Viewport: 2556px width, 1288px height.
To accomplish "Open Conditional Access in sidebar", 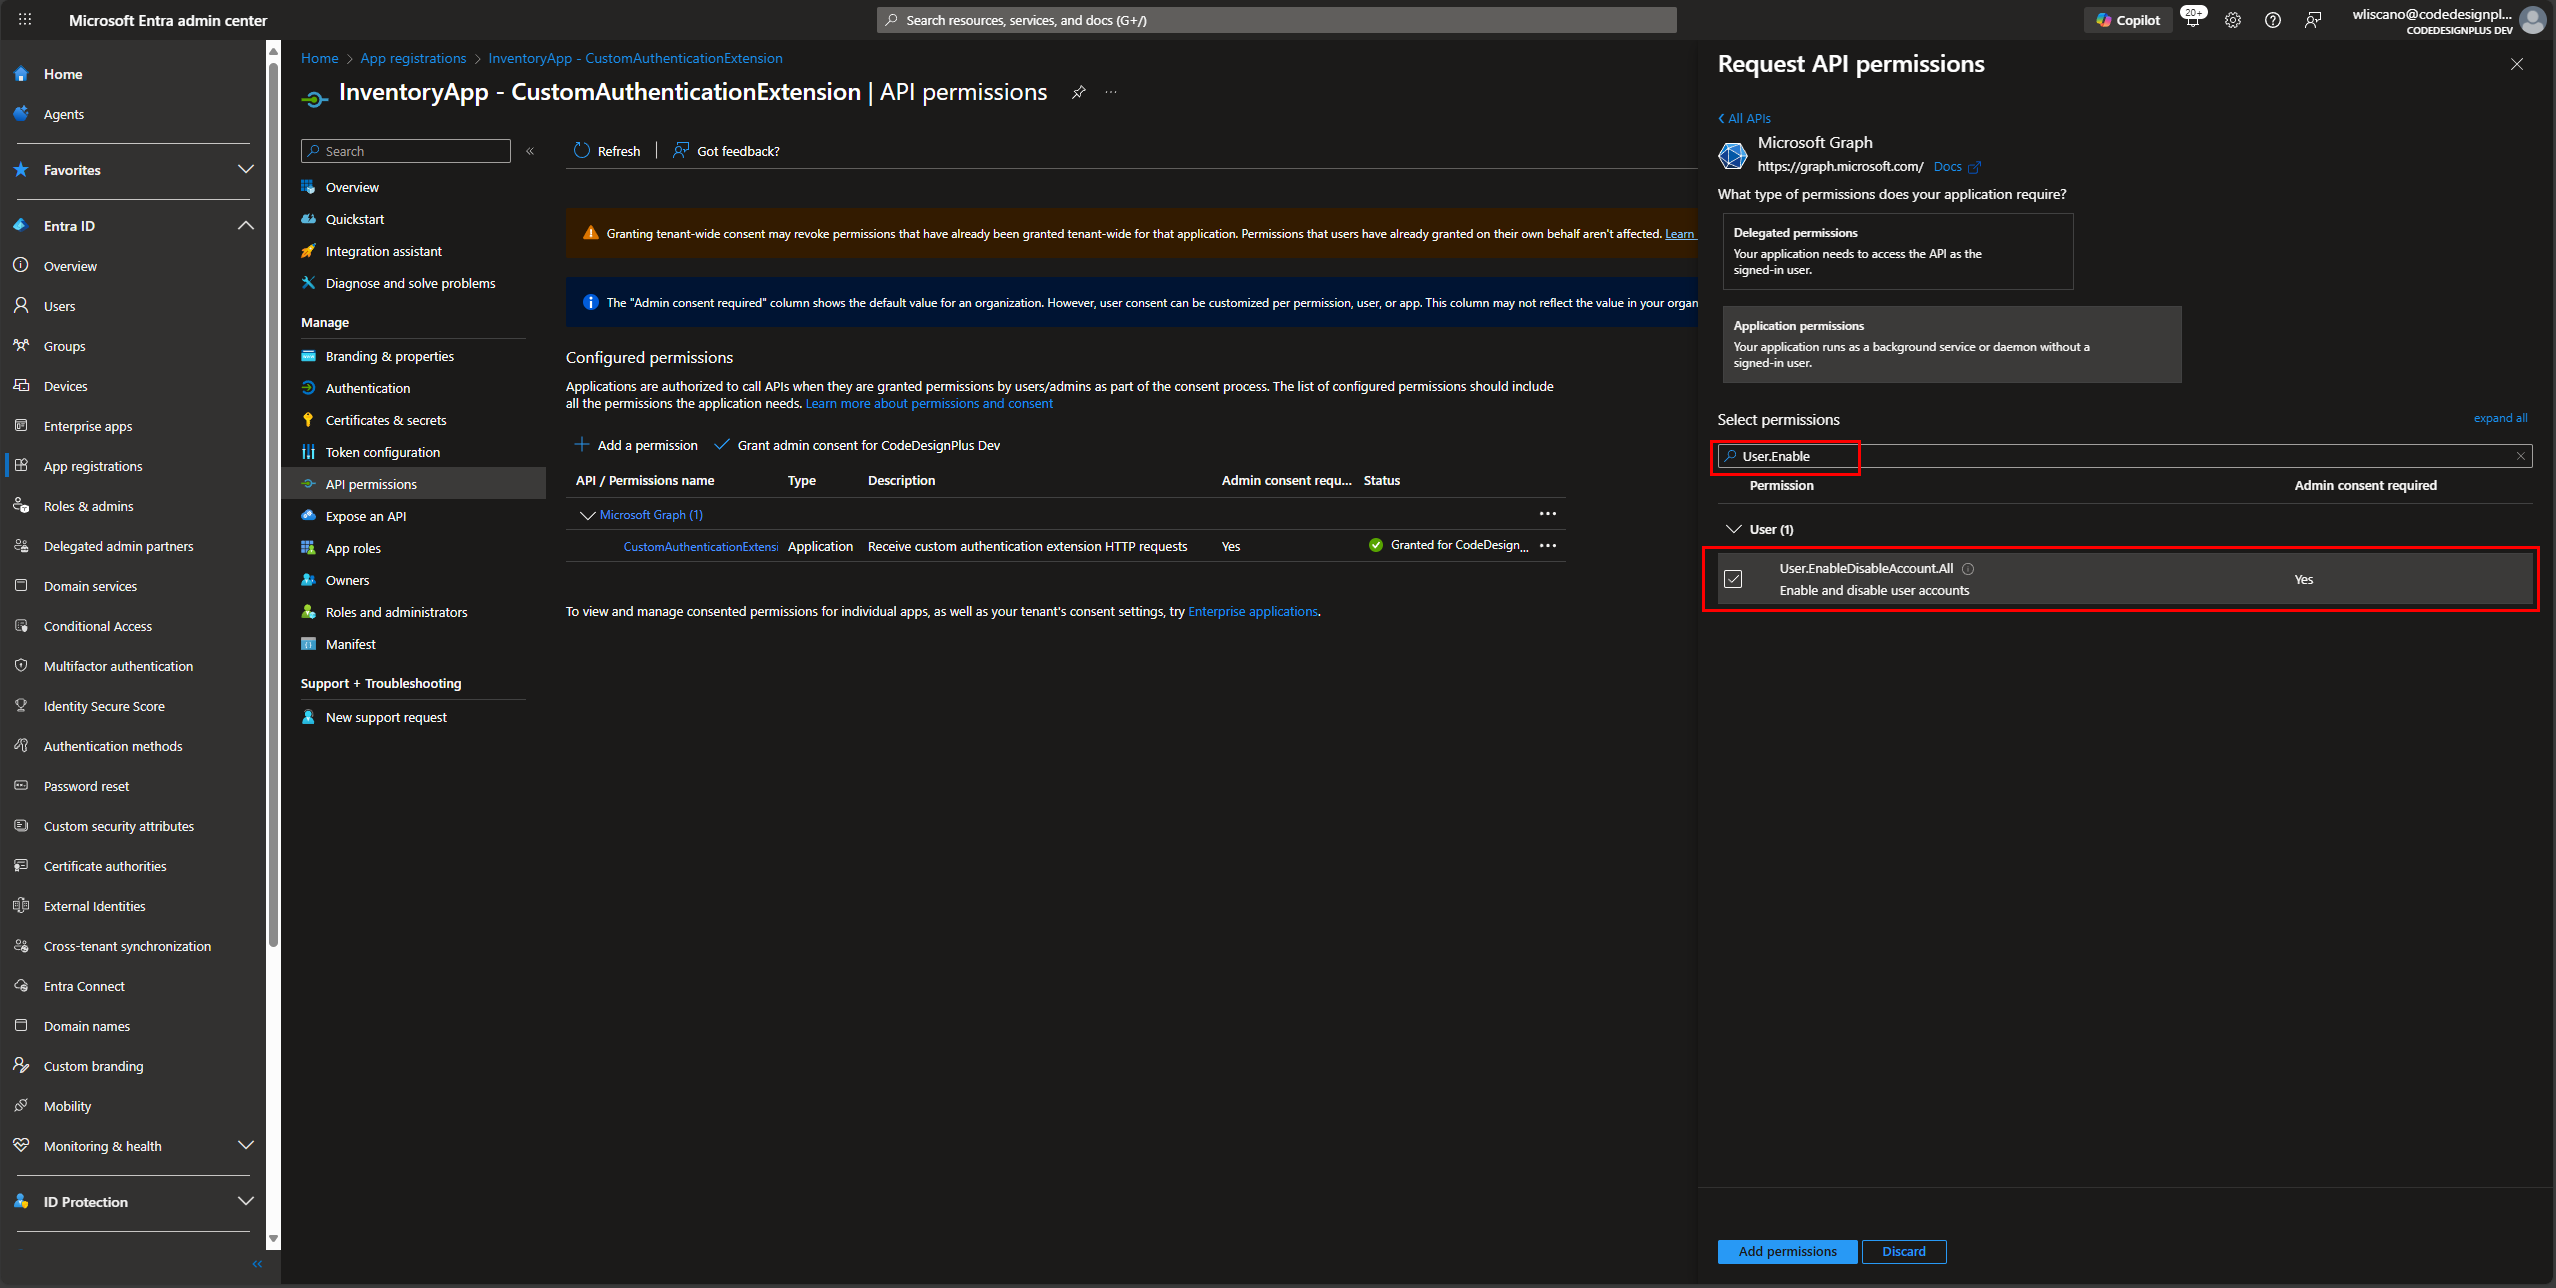I will [97, 626].
